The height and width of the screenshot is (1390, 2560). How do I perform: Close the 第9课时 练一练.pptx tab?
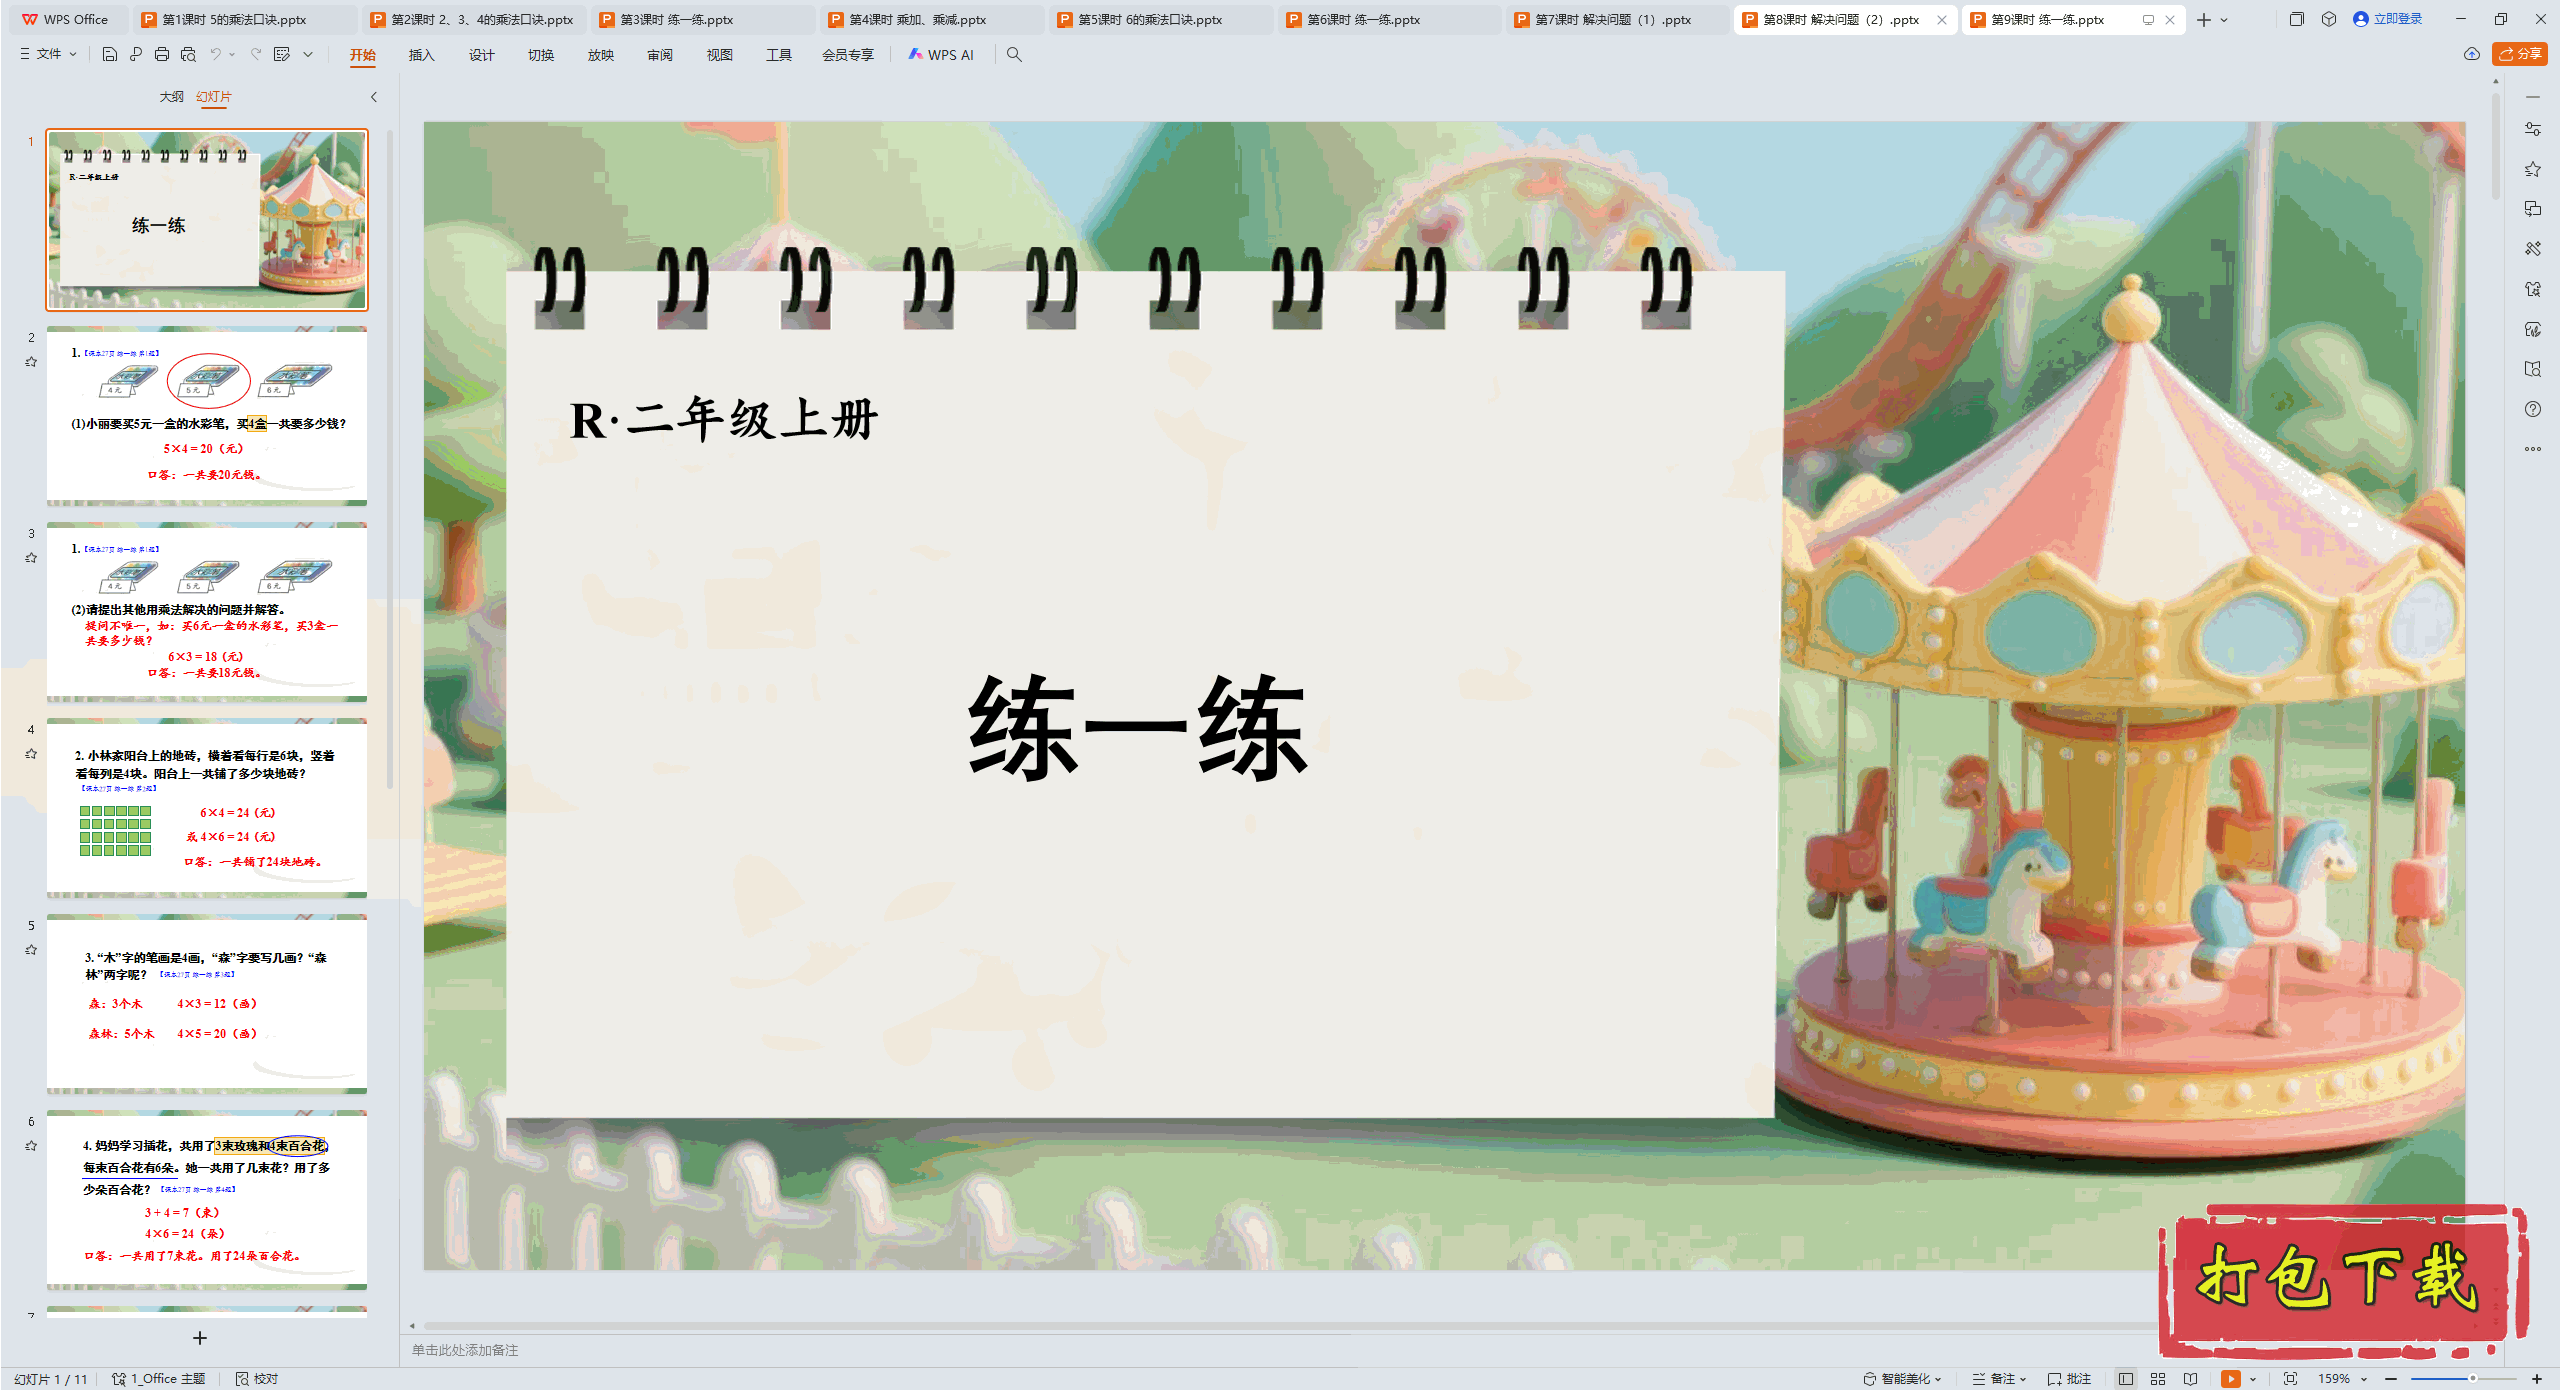click(x=2169, y=19)
